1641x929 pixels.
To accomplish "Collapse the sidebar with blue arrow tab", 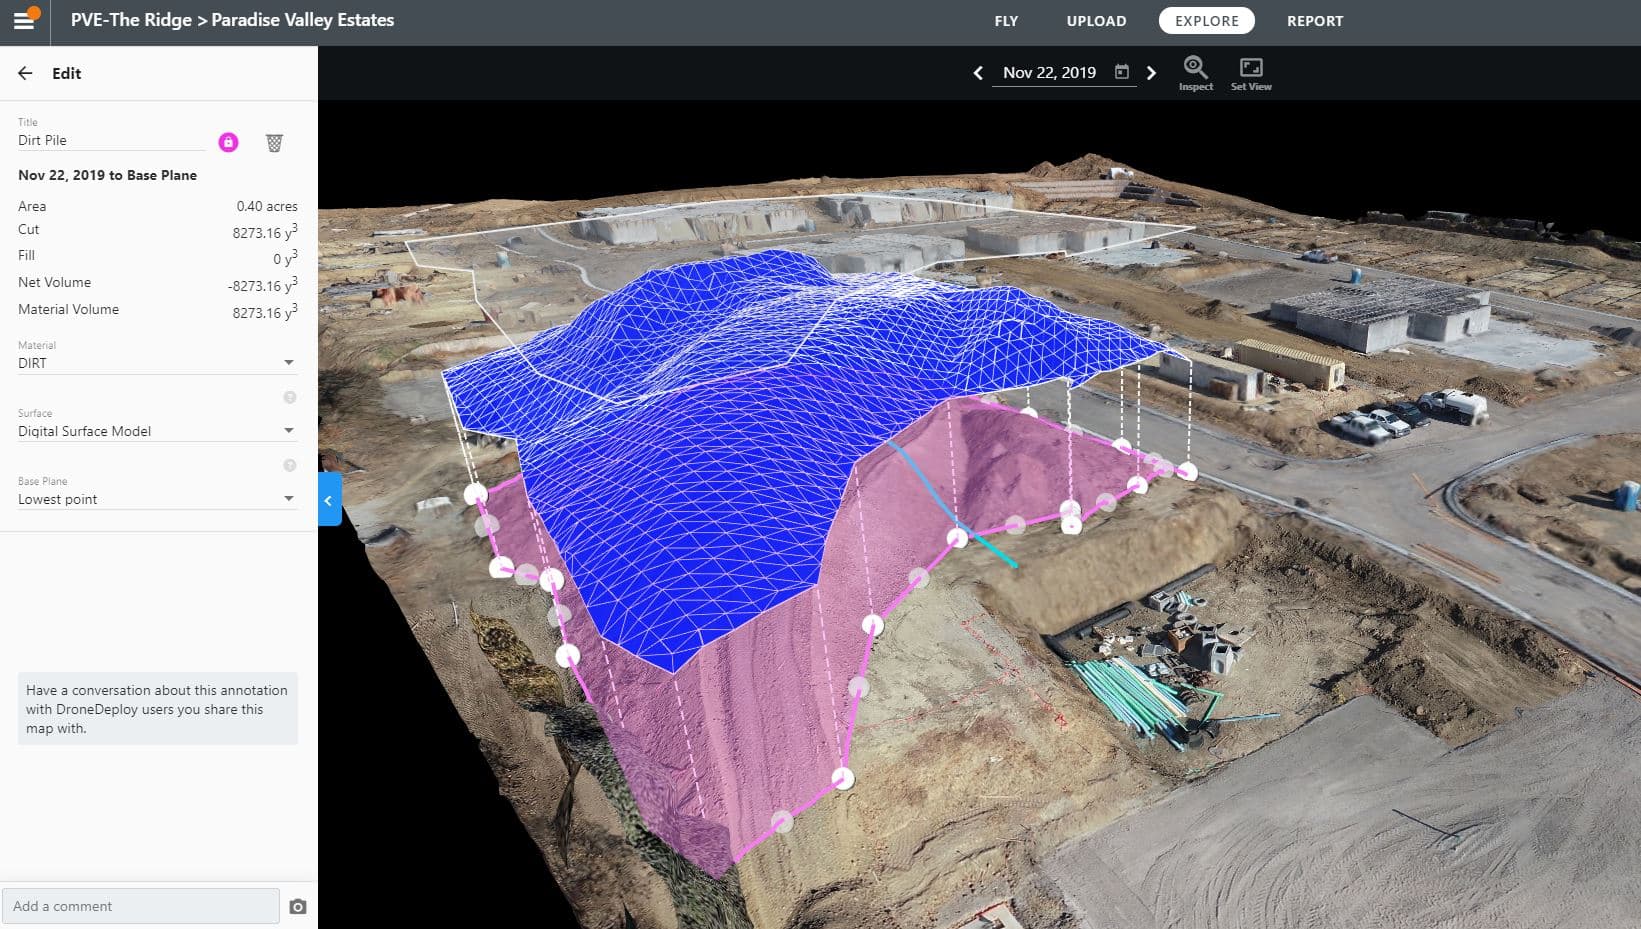I will [x=329, y=499].
